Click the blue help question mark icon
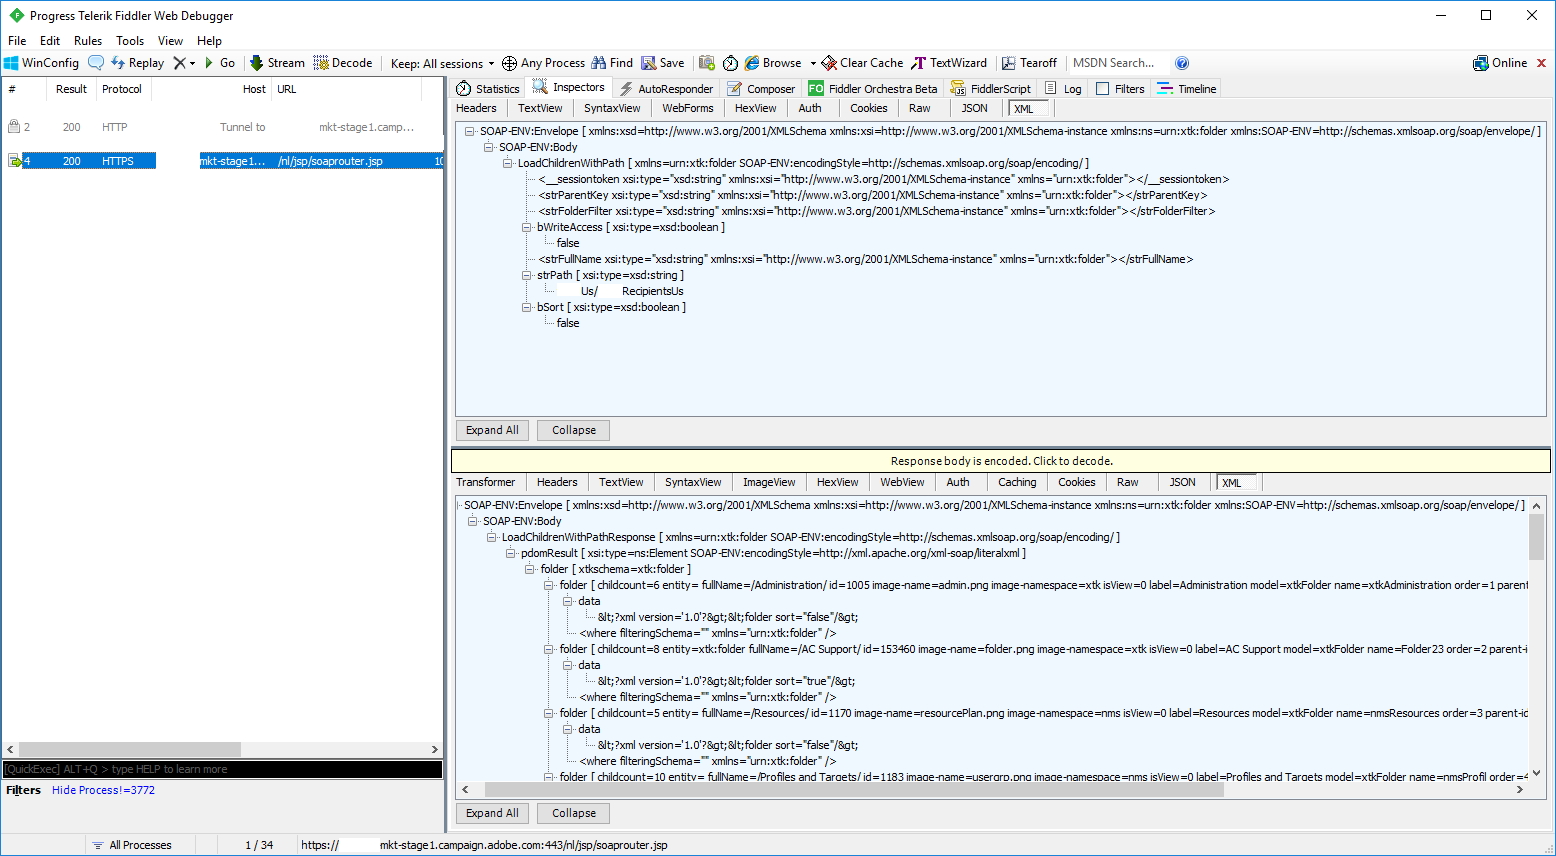This screenshot has width=1556, height=856. [1182, 63]
